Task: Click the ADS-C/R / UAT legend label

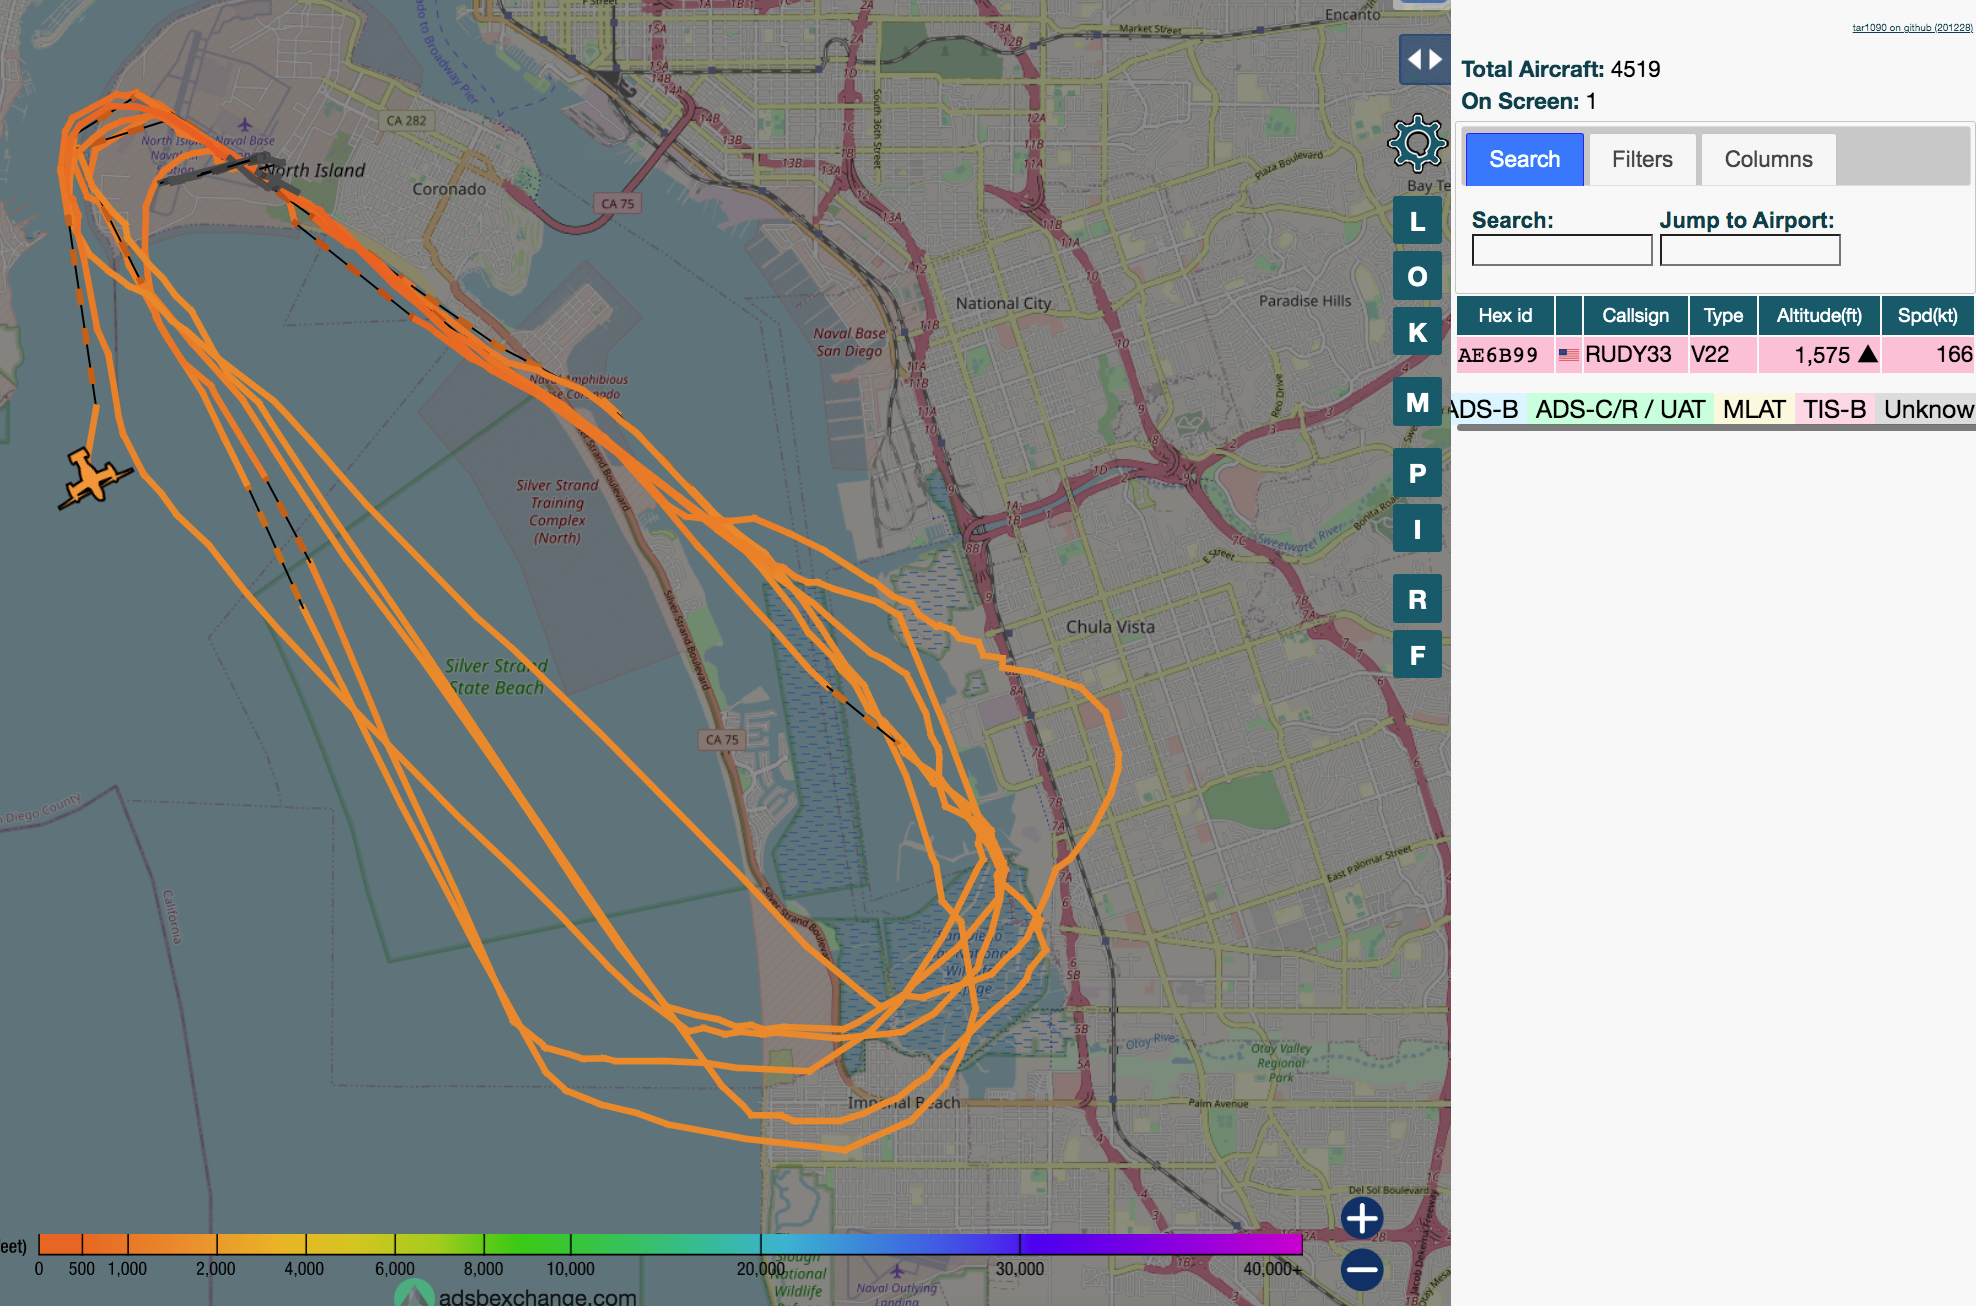Action: 1620,409
